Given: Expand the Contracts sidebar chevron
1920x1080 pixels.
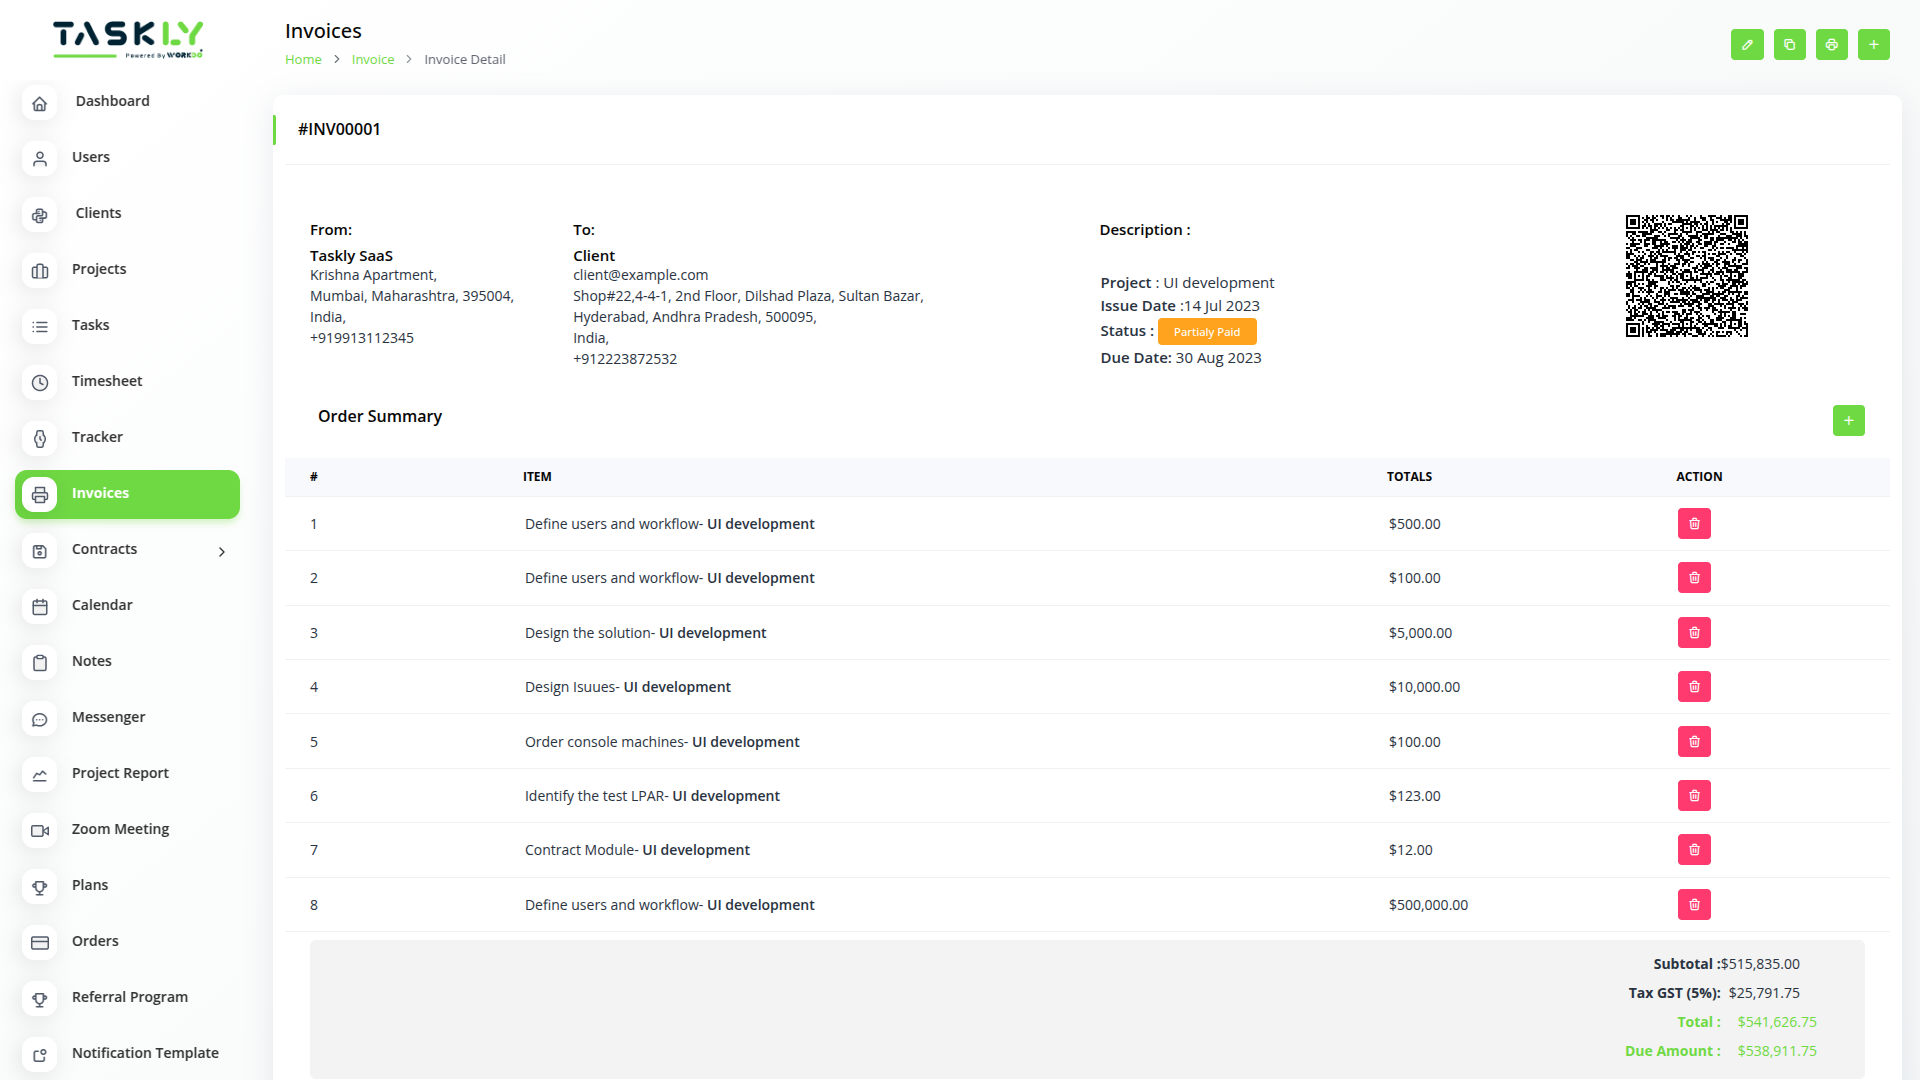Looking at the screenshot, I should 221,551.
